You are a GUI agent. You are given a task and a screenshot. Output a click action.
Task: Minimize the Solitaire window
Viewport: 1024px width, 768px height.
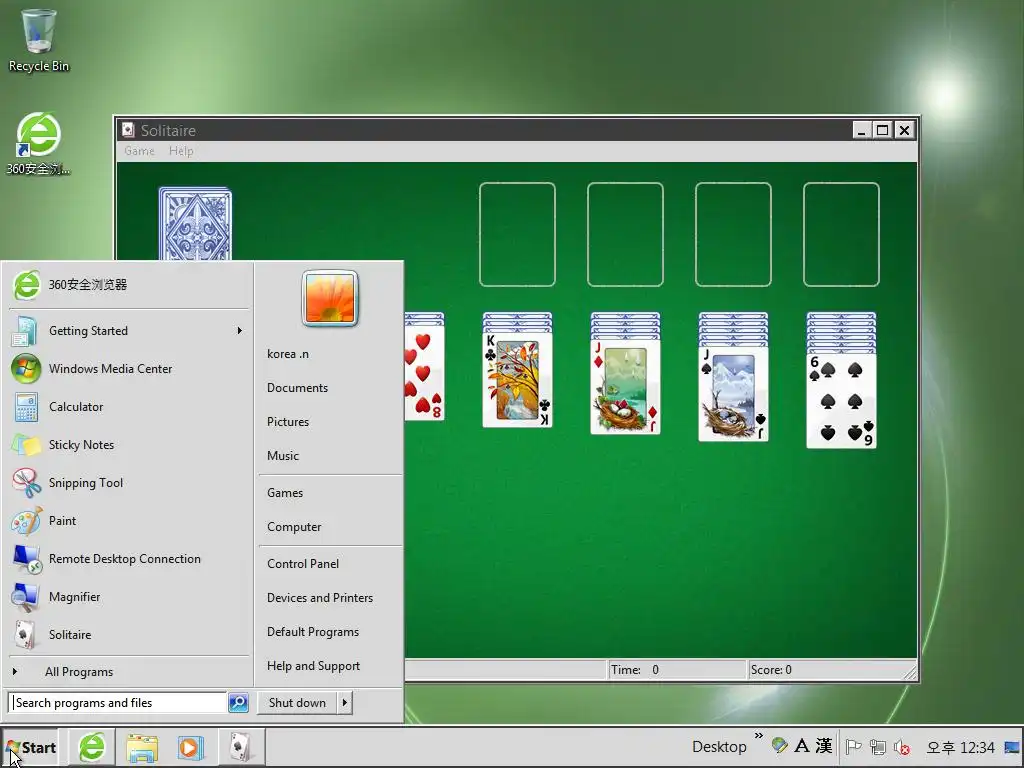click(x=861, y=130)
